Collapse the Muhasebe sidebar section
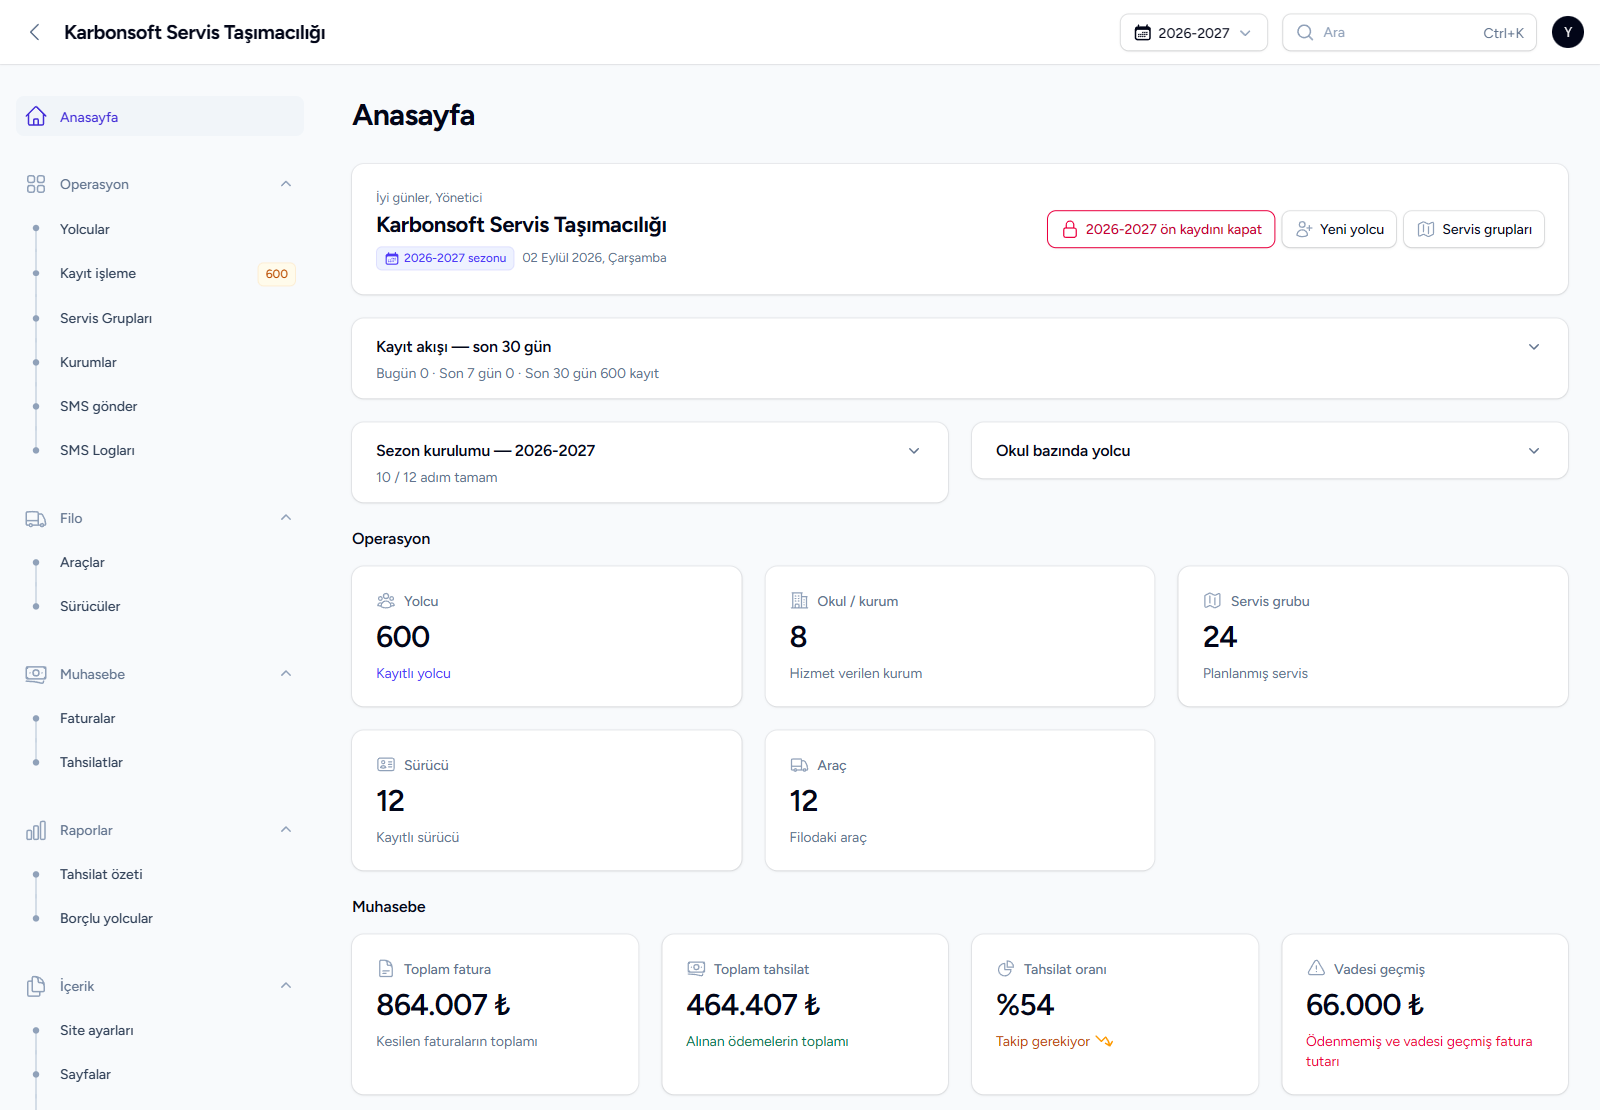 click(x=286, y=674)
